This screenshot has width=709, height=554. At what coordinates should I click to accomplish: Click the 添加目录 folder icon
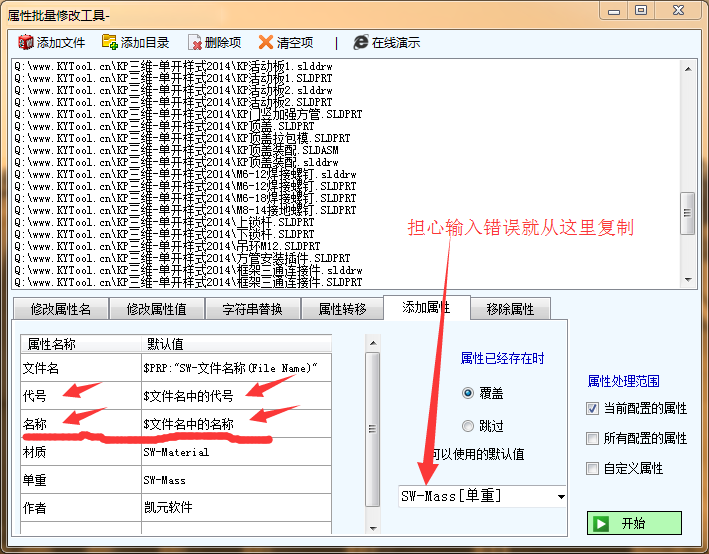coord(110,42)
